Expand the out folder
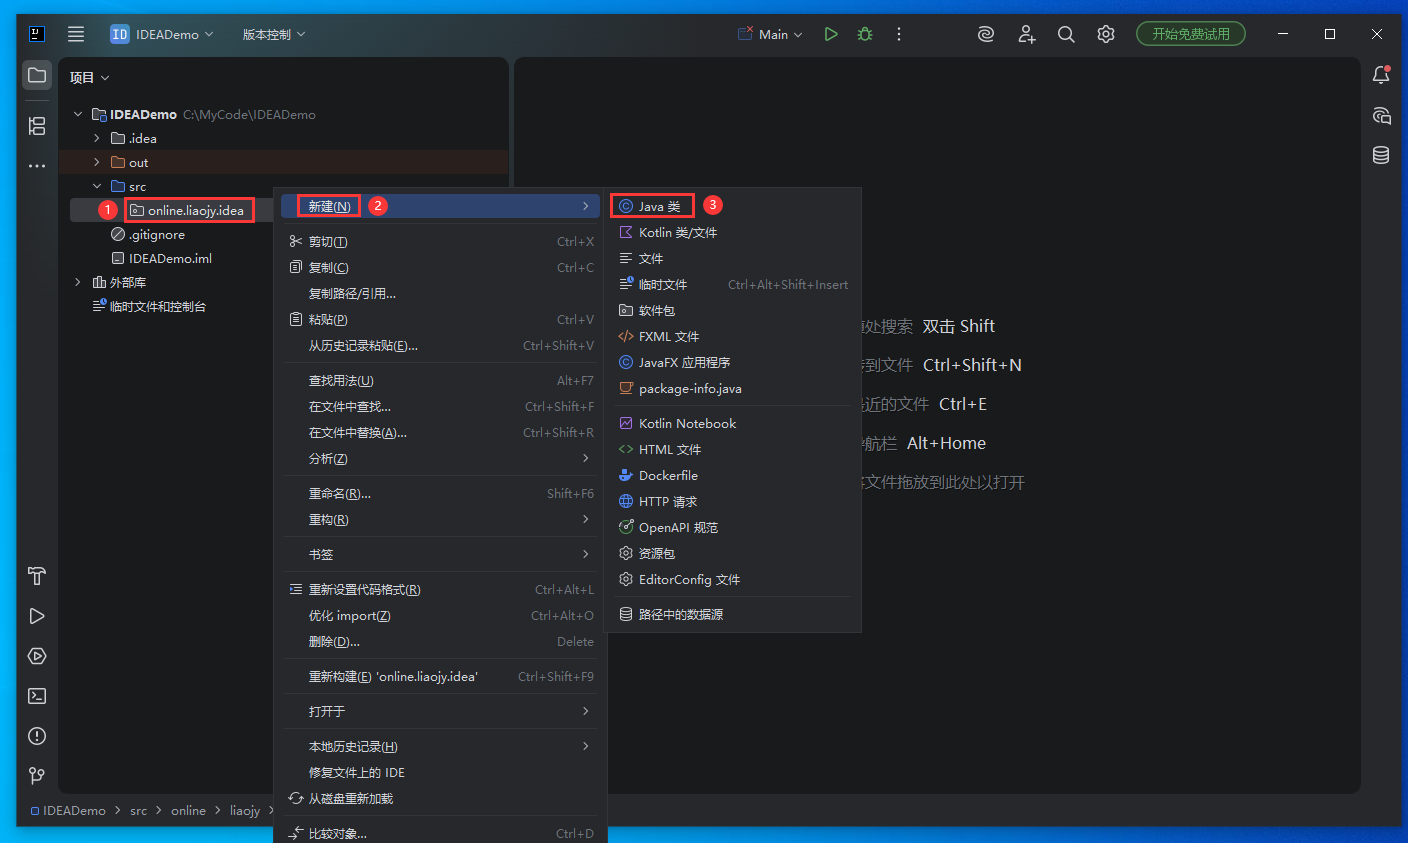The image size is (1408, 843). pos(97,162)
